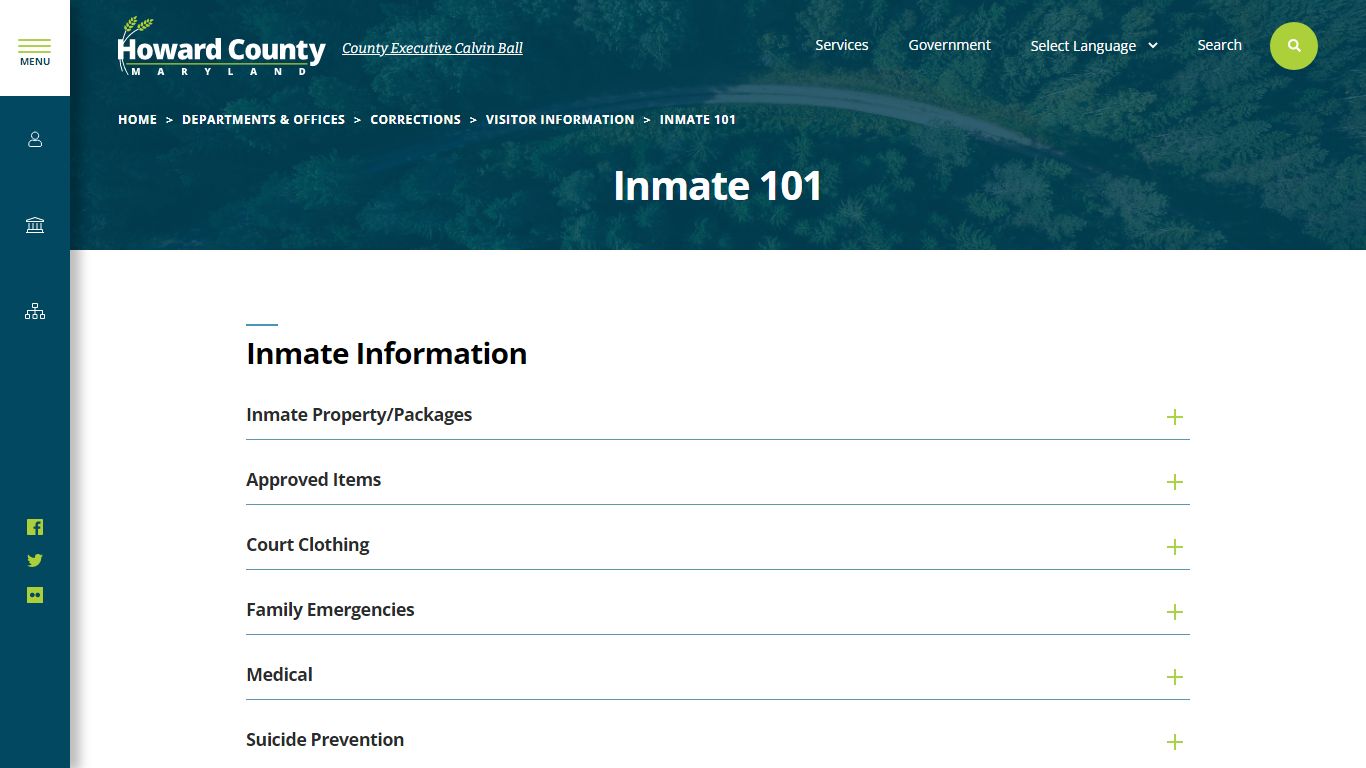This screenshot has height=768, width=1366.
Task: Open the Twitter icon link
Action: point(35,561)
